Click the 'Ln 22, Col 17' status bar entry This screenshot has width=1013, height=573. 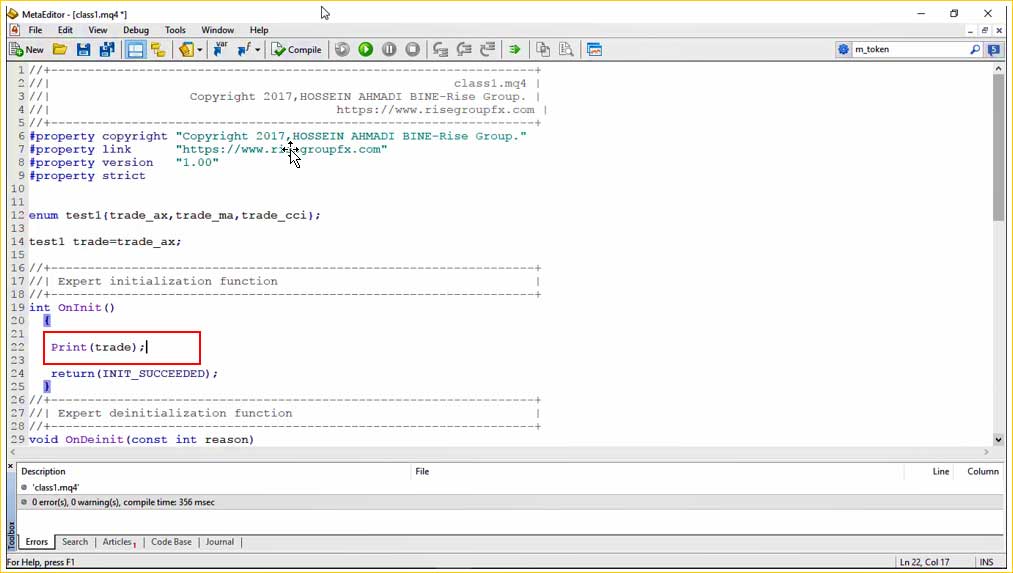coord(924,562)
